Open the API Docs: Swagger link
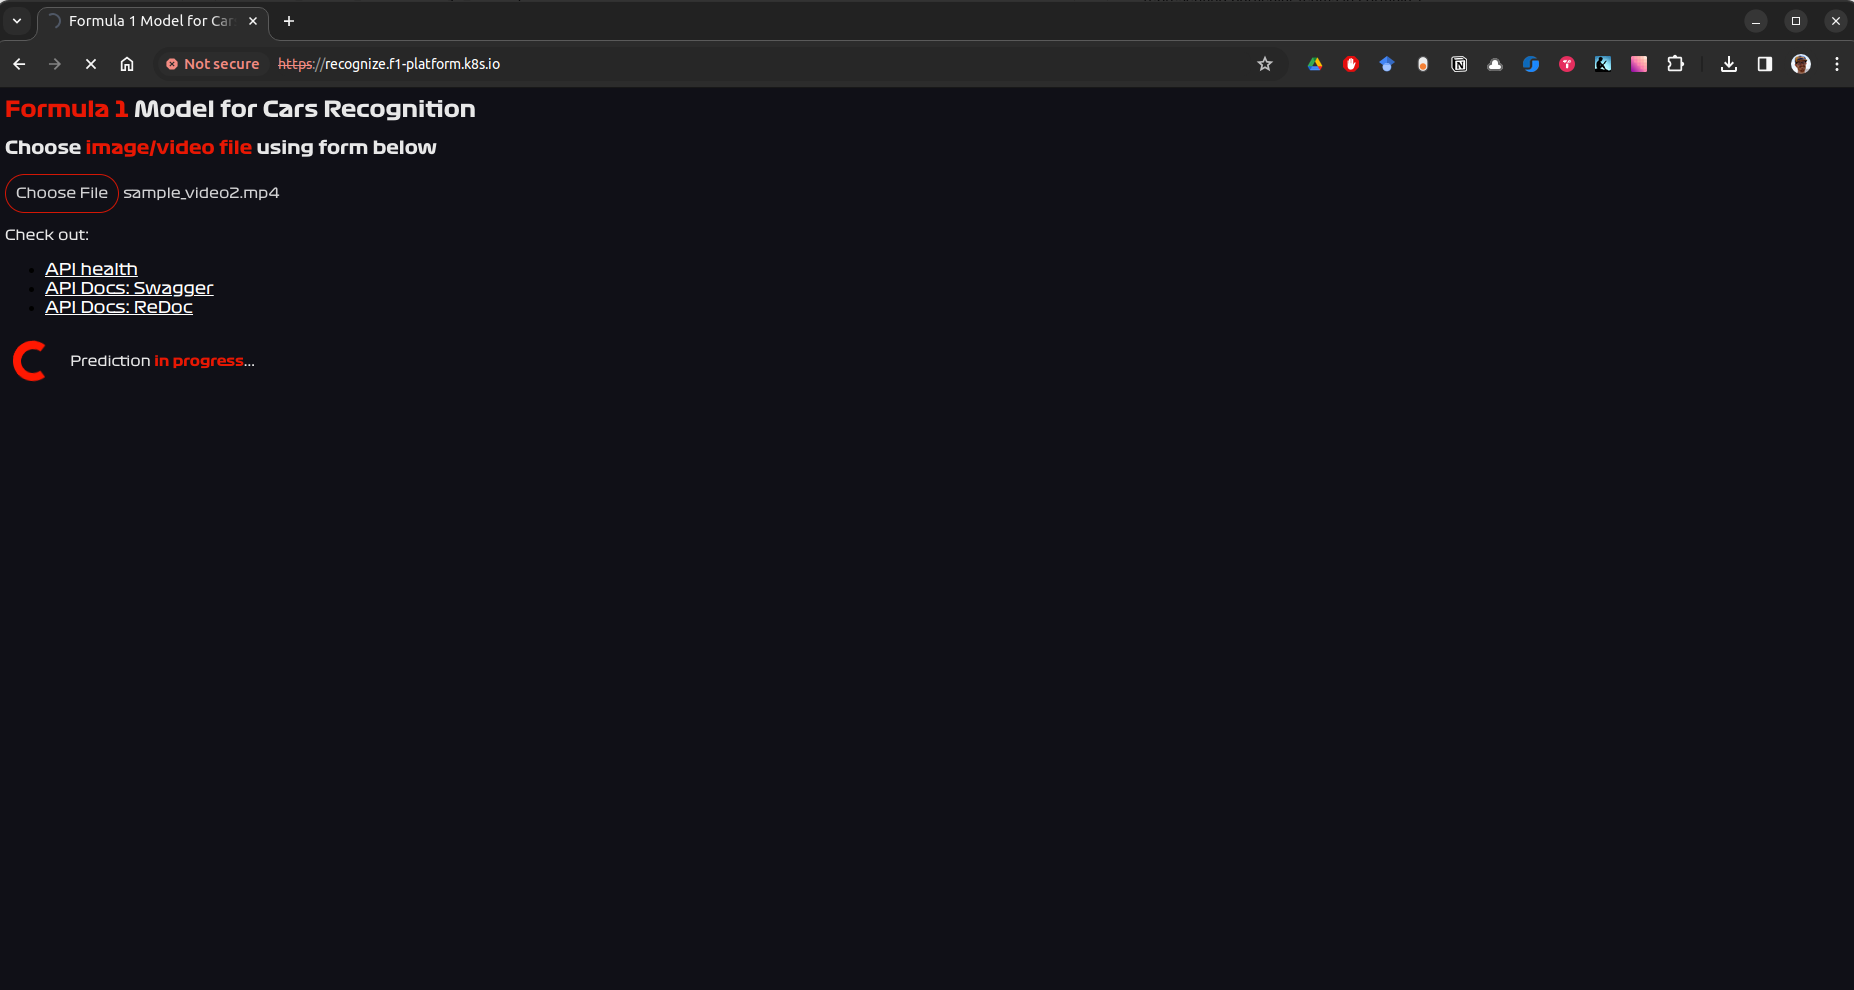The width and height of the screenshot is (1854, 990). (x=129, y=288)
